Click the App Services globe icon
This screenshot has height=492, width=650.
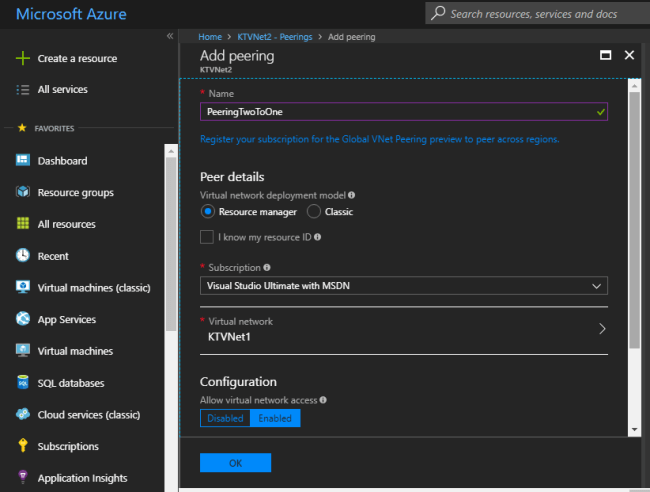tap(22, 319)
